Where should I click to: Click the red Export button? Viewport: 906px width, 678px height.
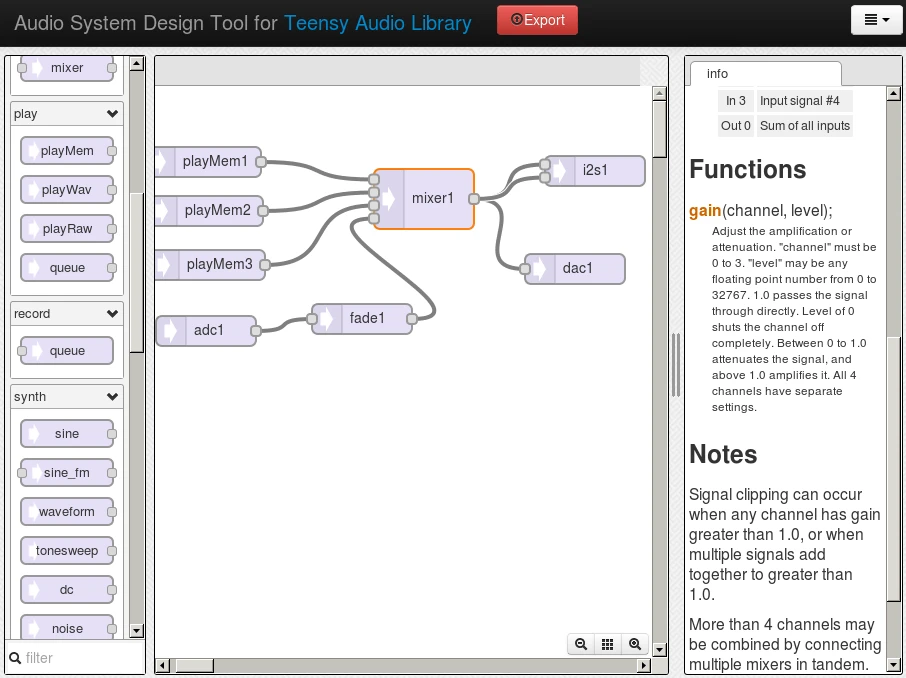[537, 20]
